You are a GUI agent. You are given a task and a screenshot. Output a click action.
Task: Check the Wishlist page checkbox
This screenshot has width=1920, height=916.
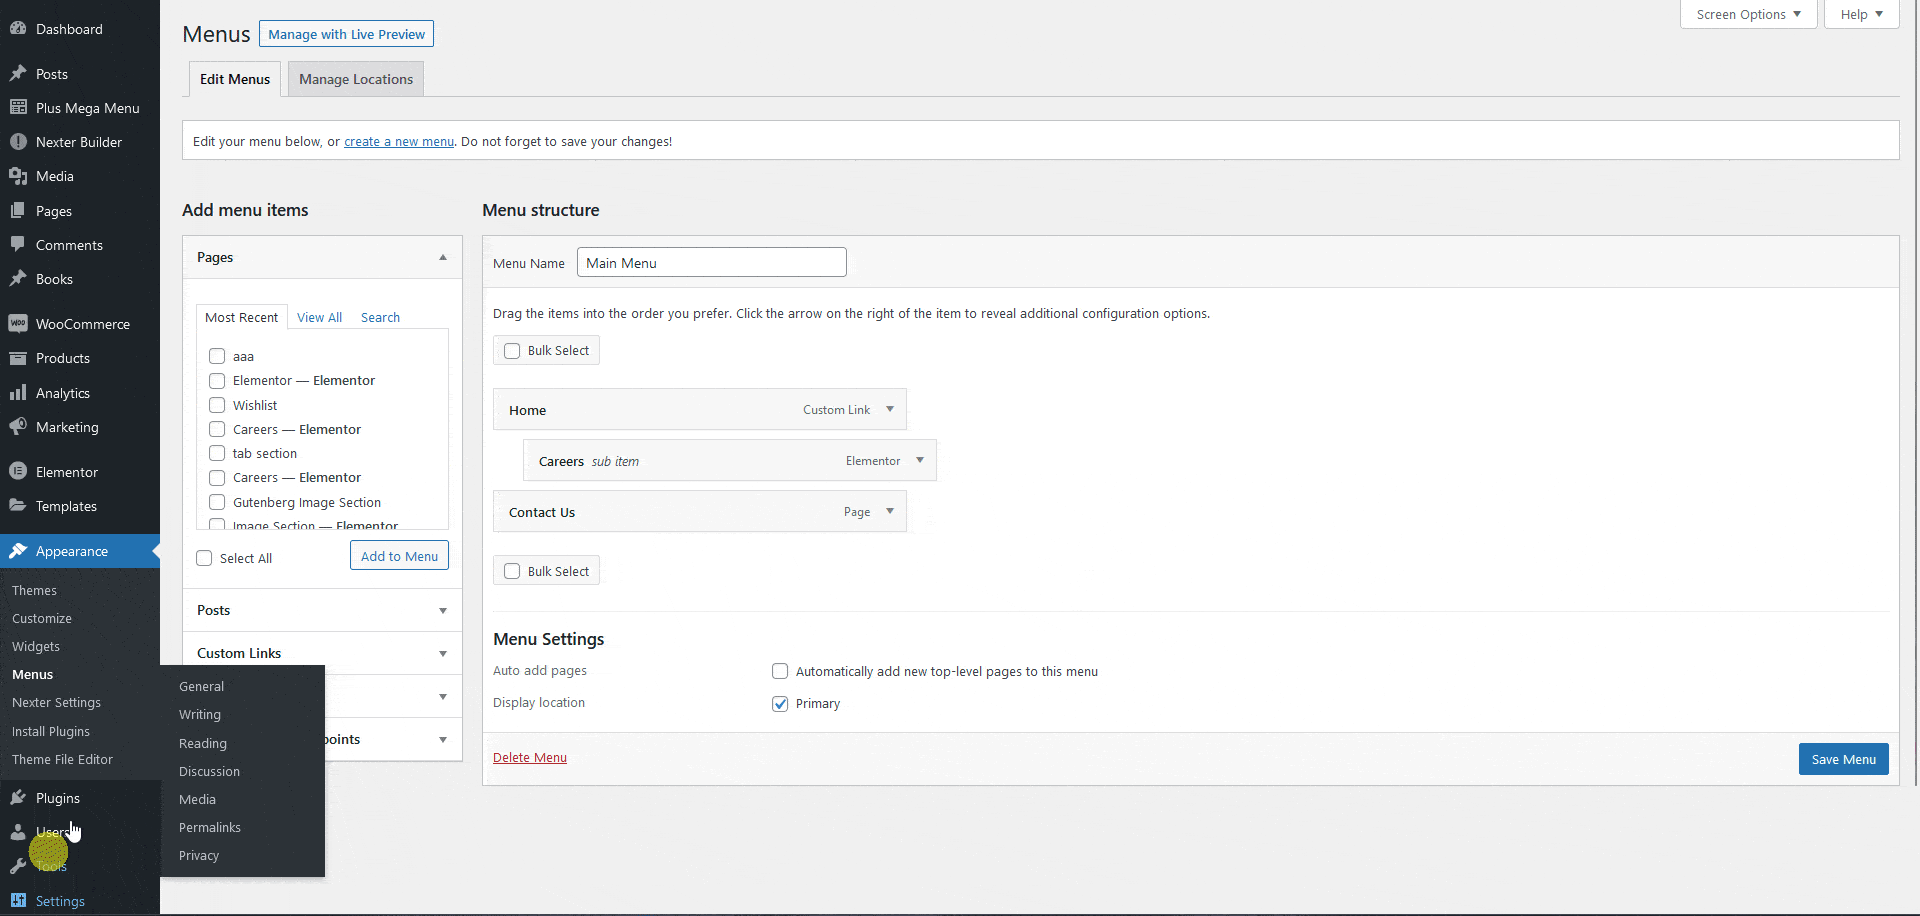[x=216, y=405]
